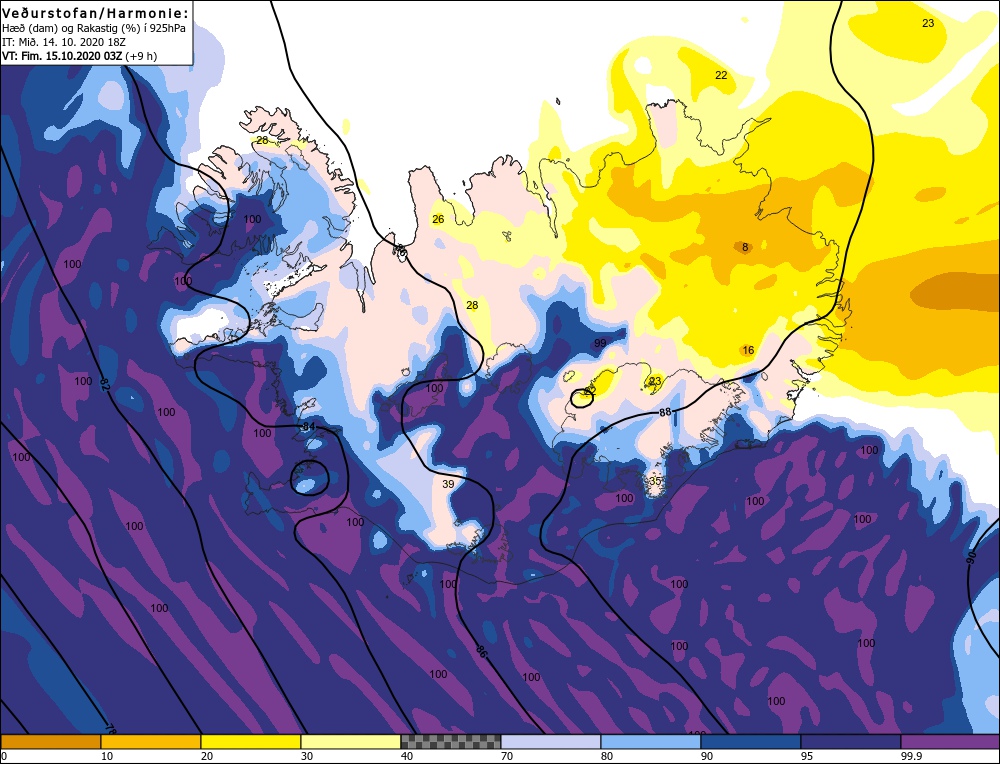Click the orange 10–20 legend swatch
This screenshot has height=764, width=1000.
pyautogui.click(x=151, y=742)
